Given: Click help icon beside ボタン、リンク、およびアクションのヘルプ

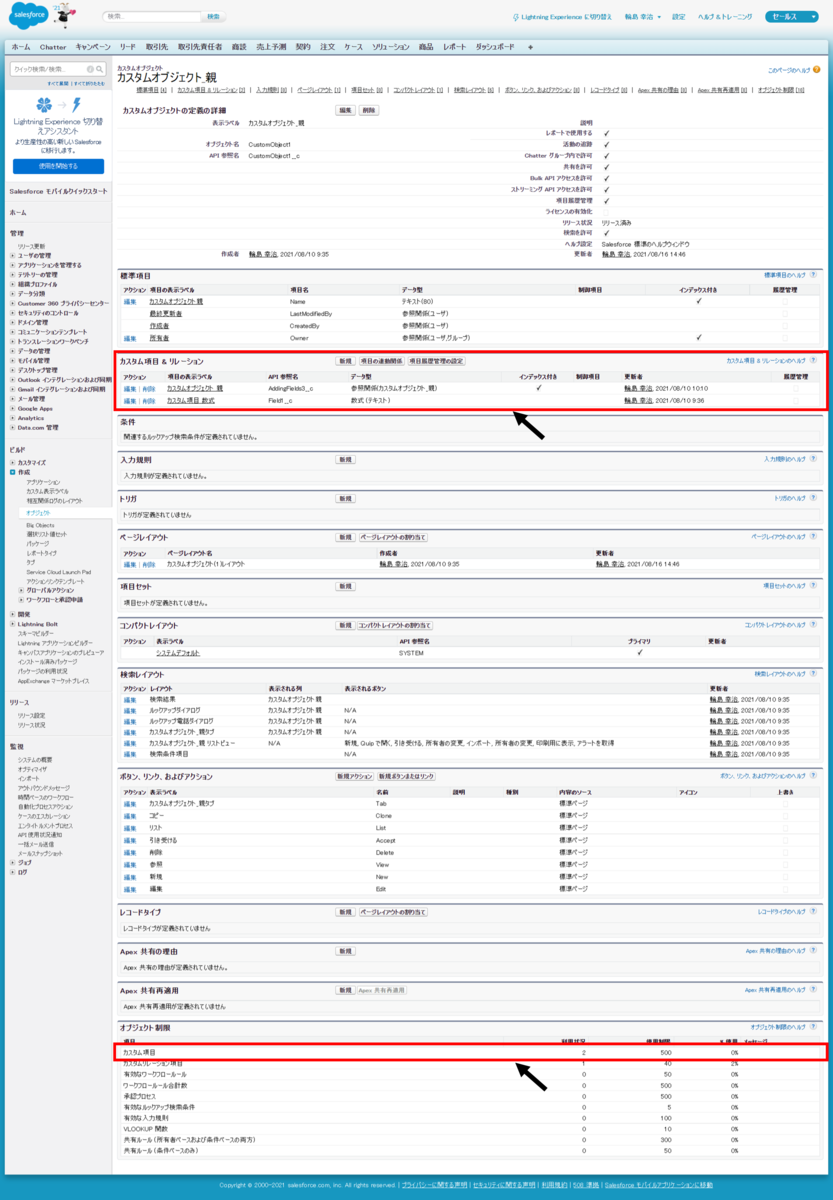Looking at the screenshot, I should pyautogui.click(x=813, y=776).
